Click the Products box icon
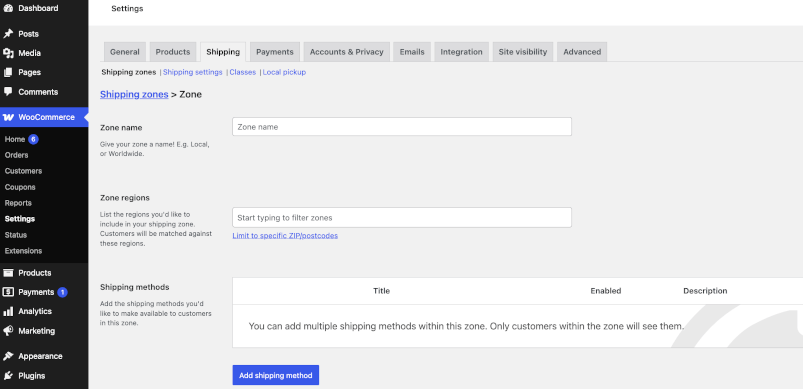This screenshot has height=389, width=803. [x=8, y=273]
